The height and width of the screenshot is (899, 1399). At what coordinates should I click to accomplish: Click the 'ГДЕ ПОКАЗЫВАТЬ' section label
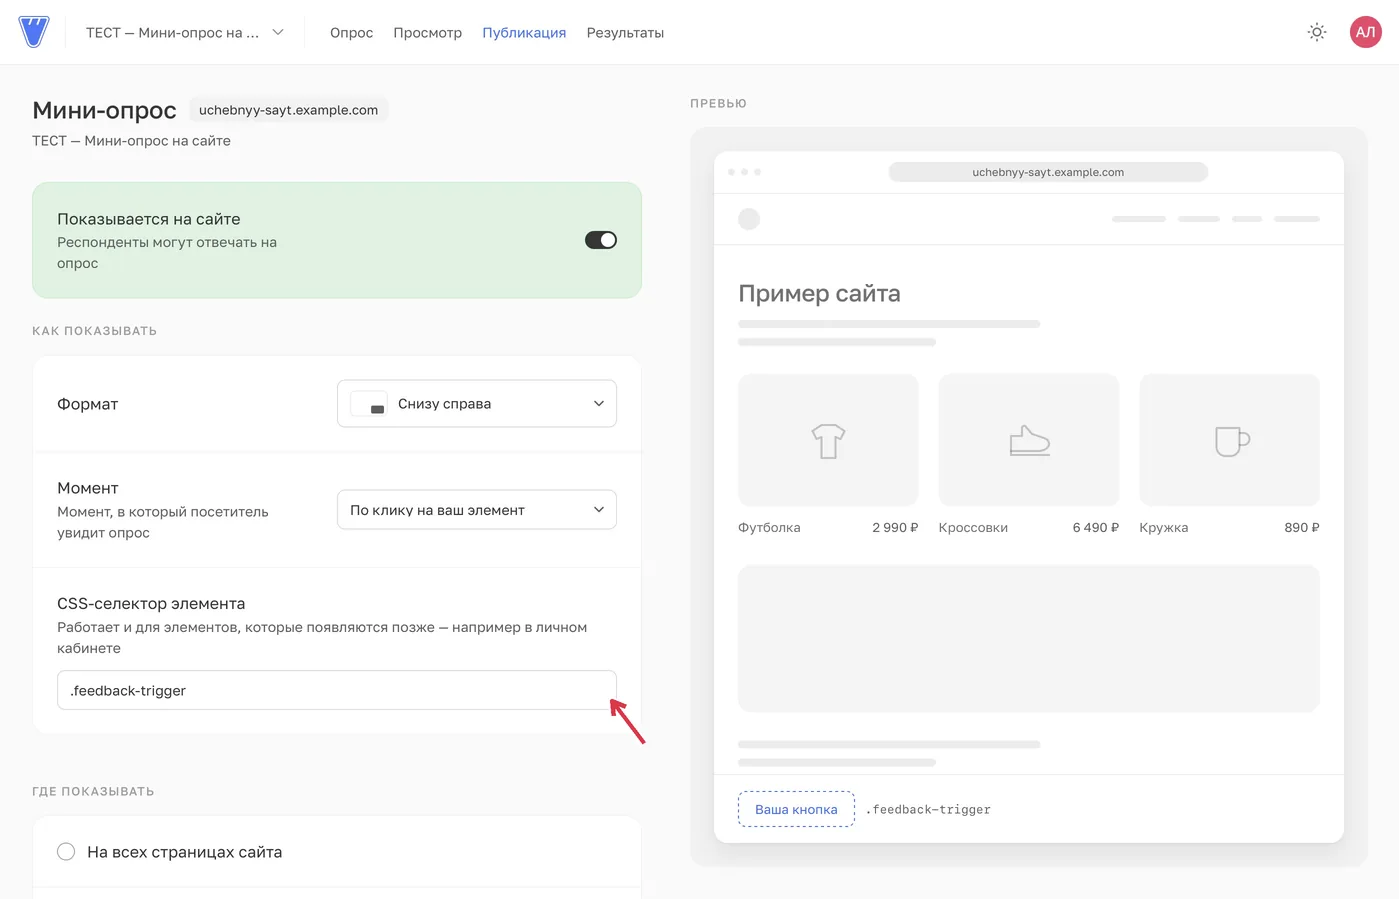[93, 792]
